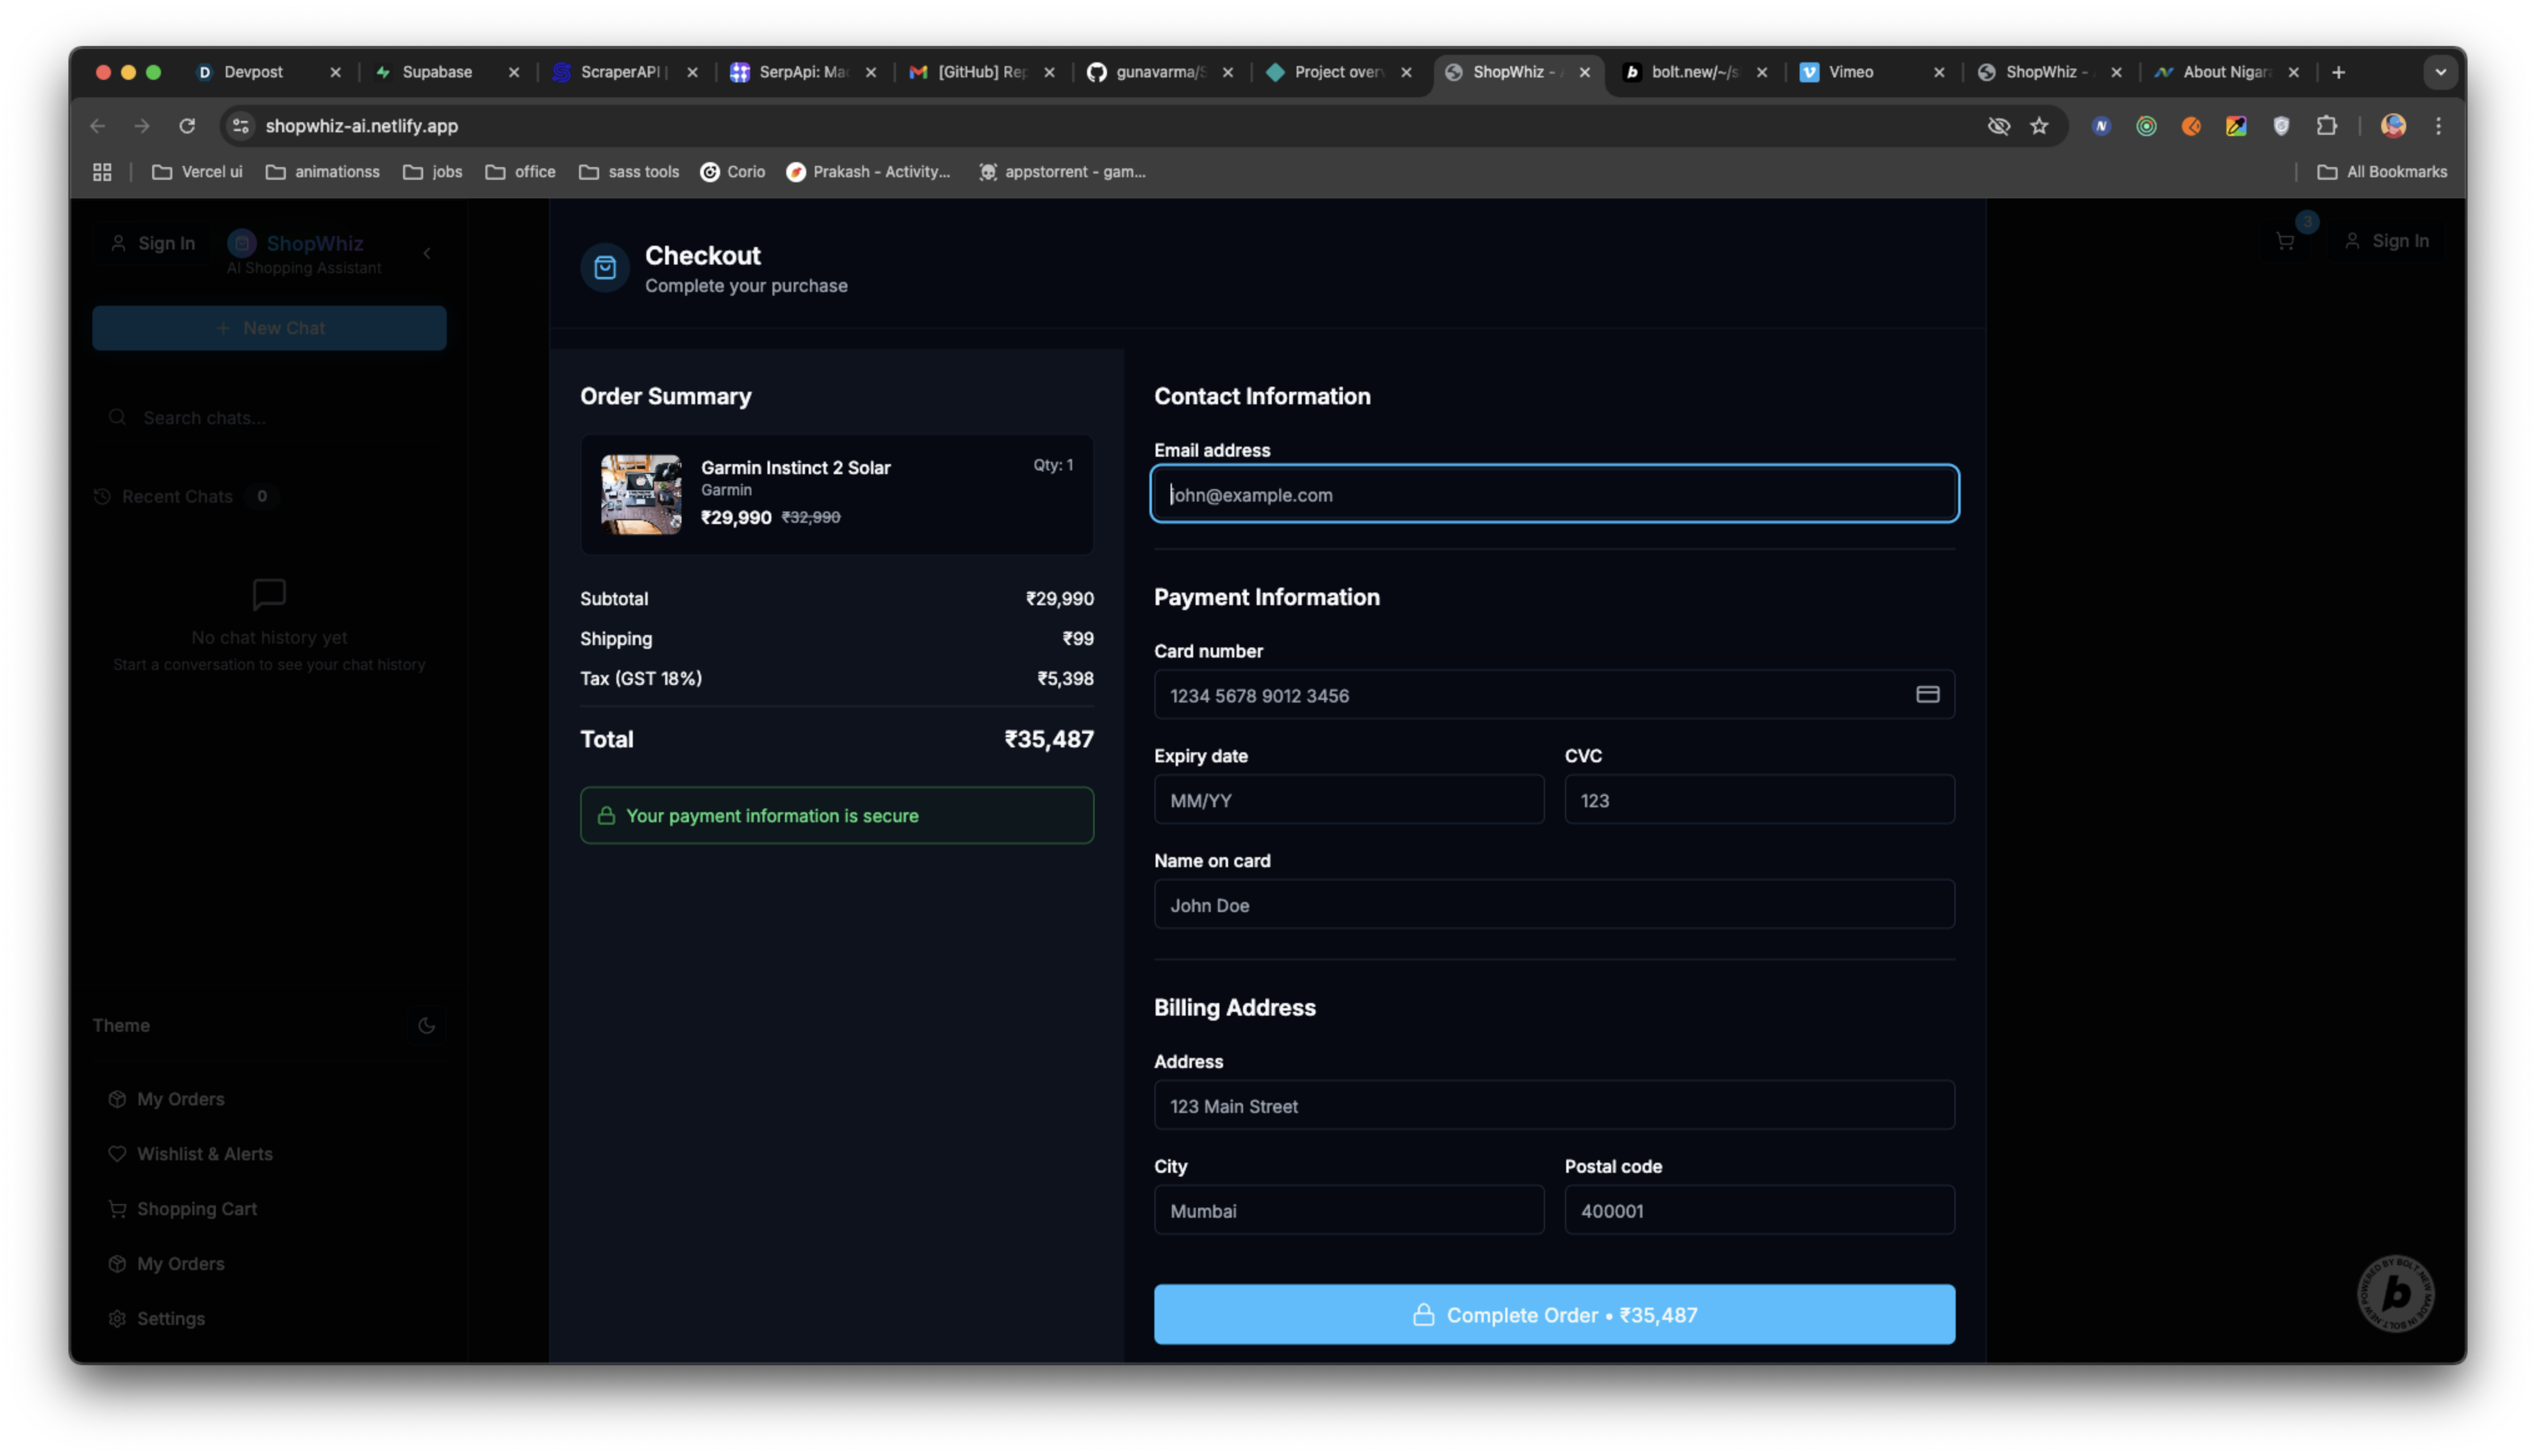Toggle the dark mode moon icon

click(x=426, y=1025)
